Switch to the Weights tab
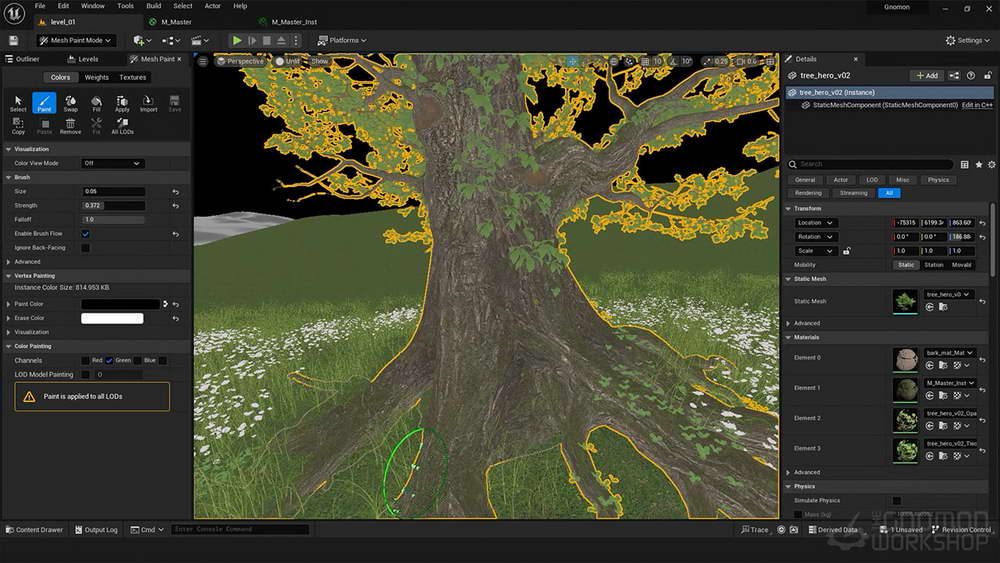1000x563 pixels. pos(96,77)
